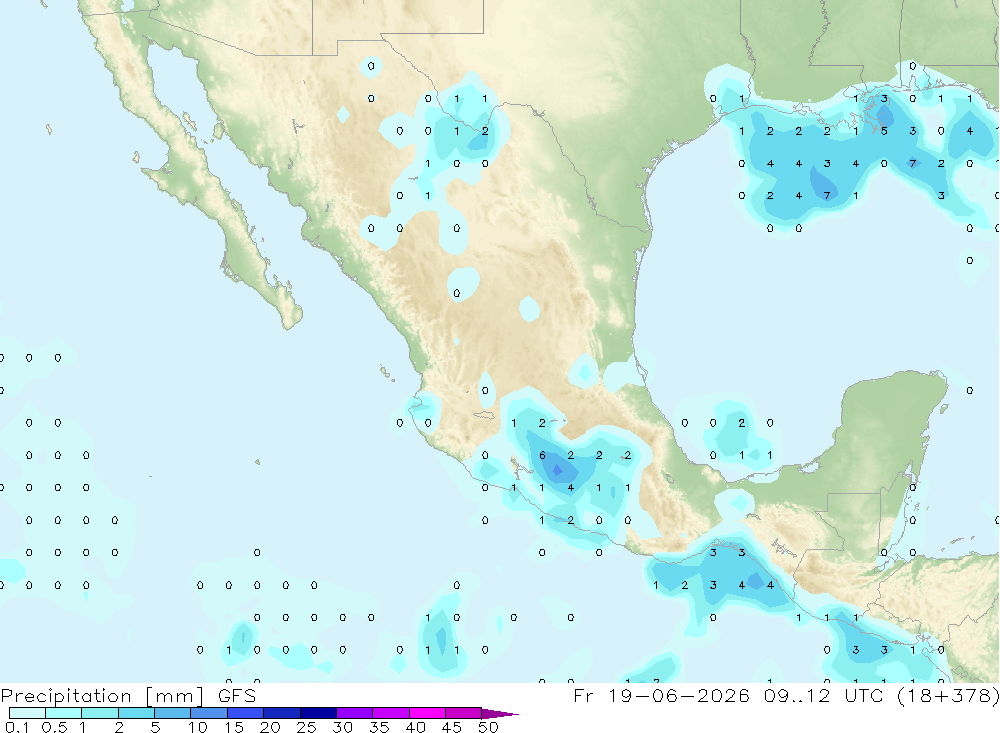1000x733 pixels.
Task: Click the 'GFS' model label
Action: click(237, 695)
